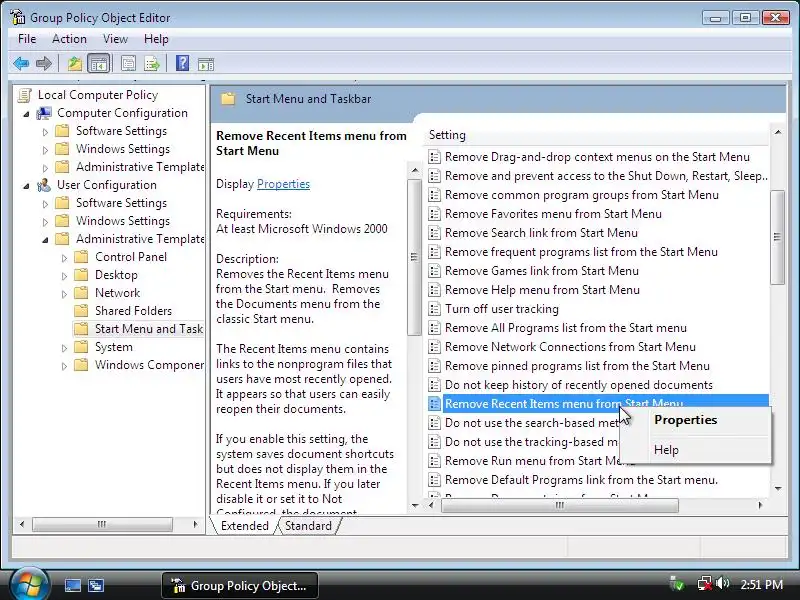
Task: Click the Group Policy Object taskbar button
Action: pos(240,585)
